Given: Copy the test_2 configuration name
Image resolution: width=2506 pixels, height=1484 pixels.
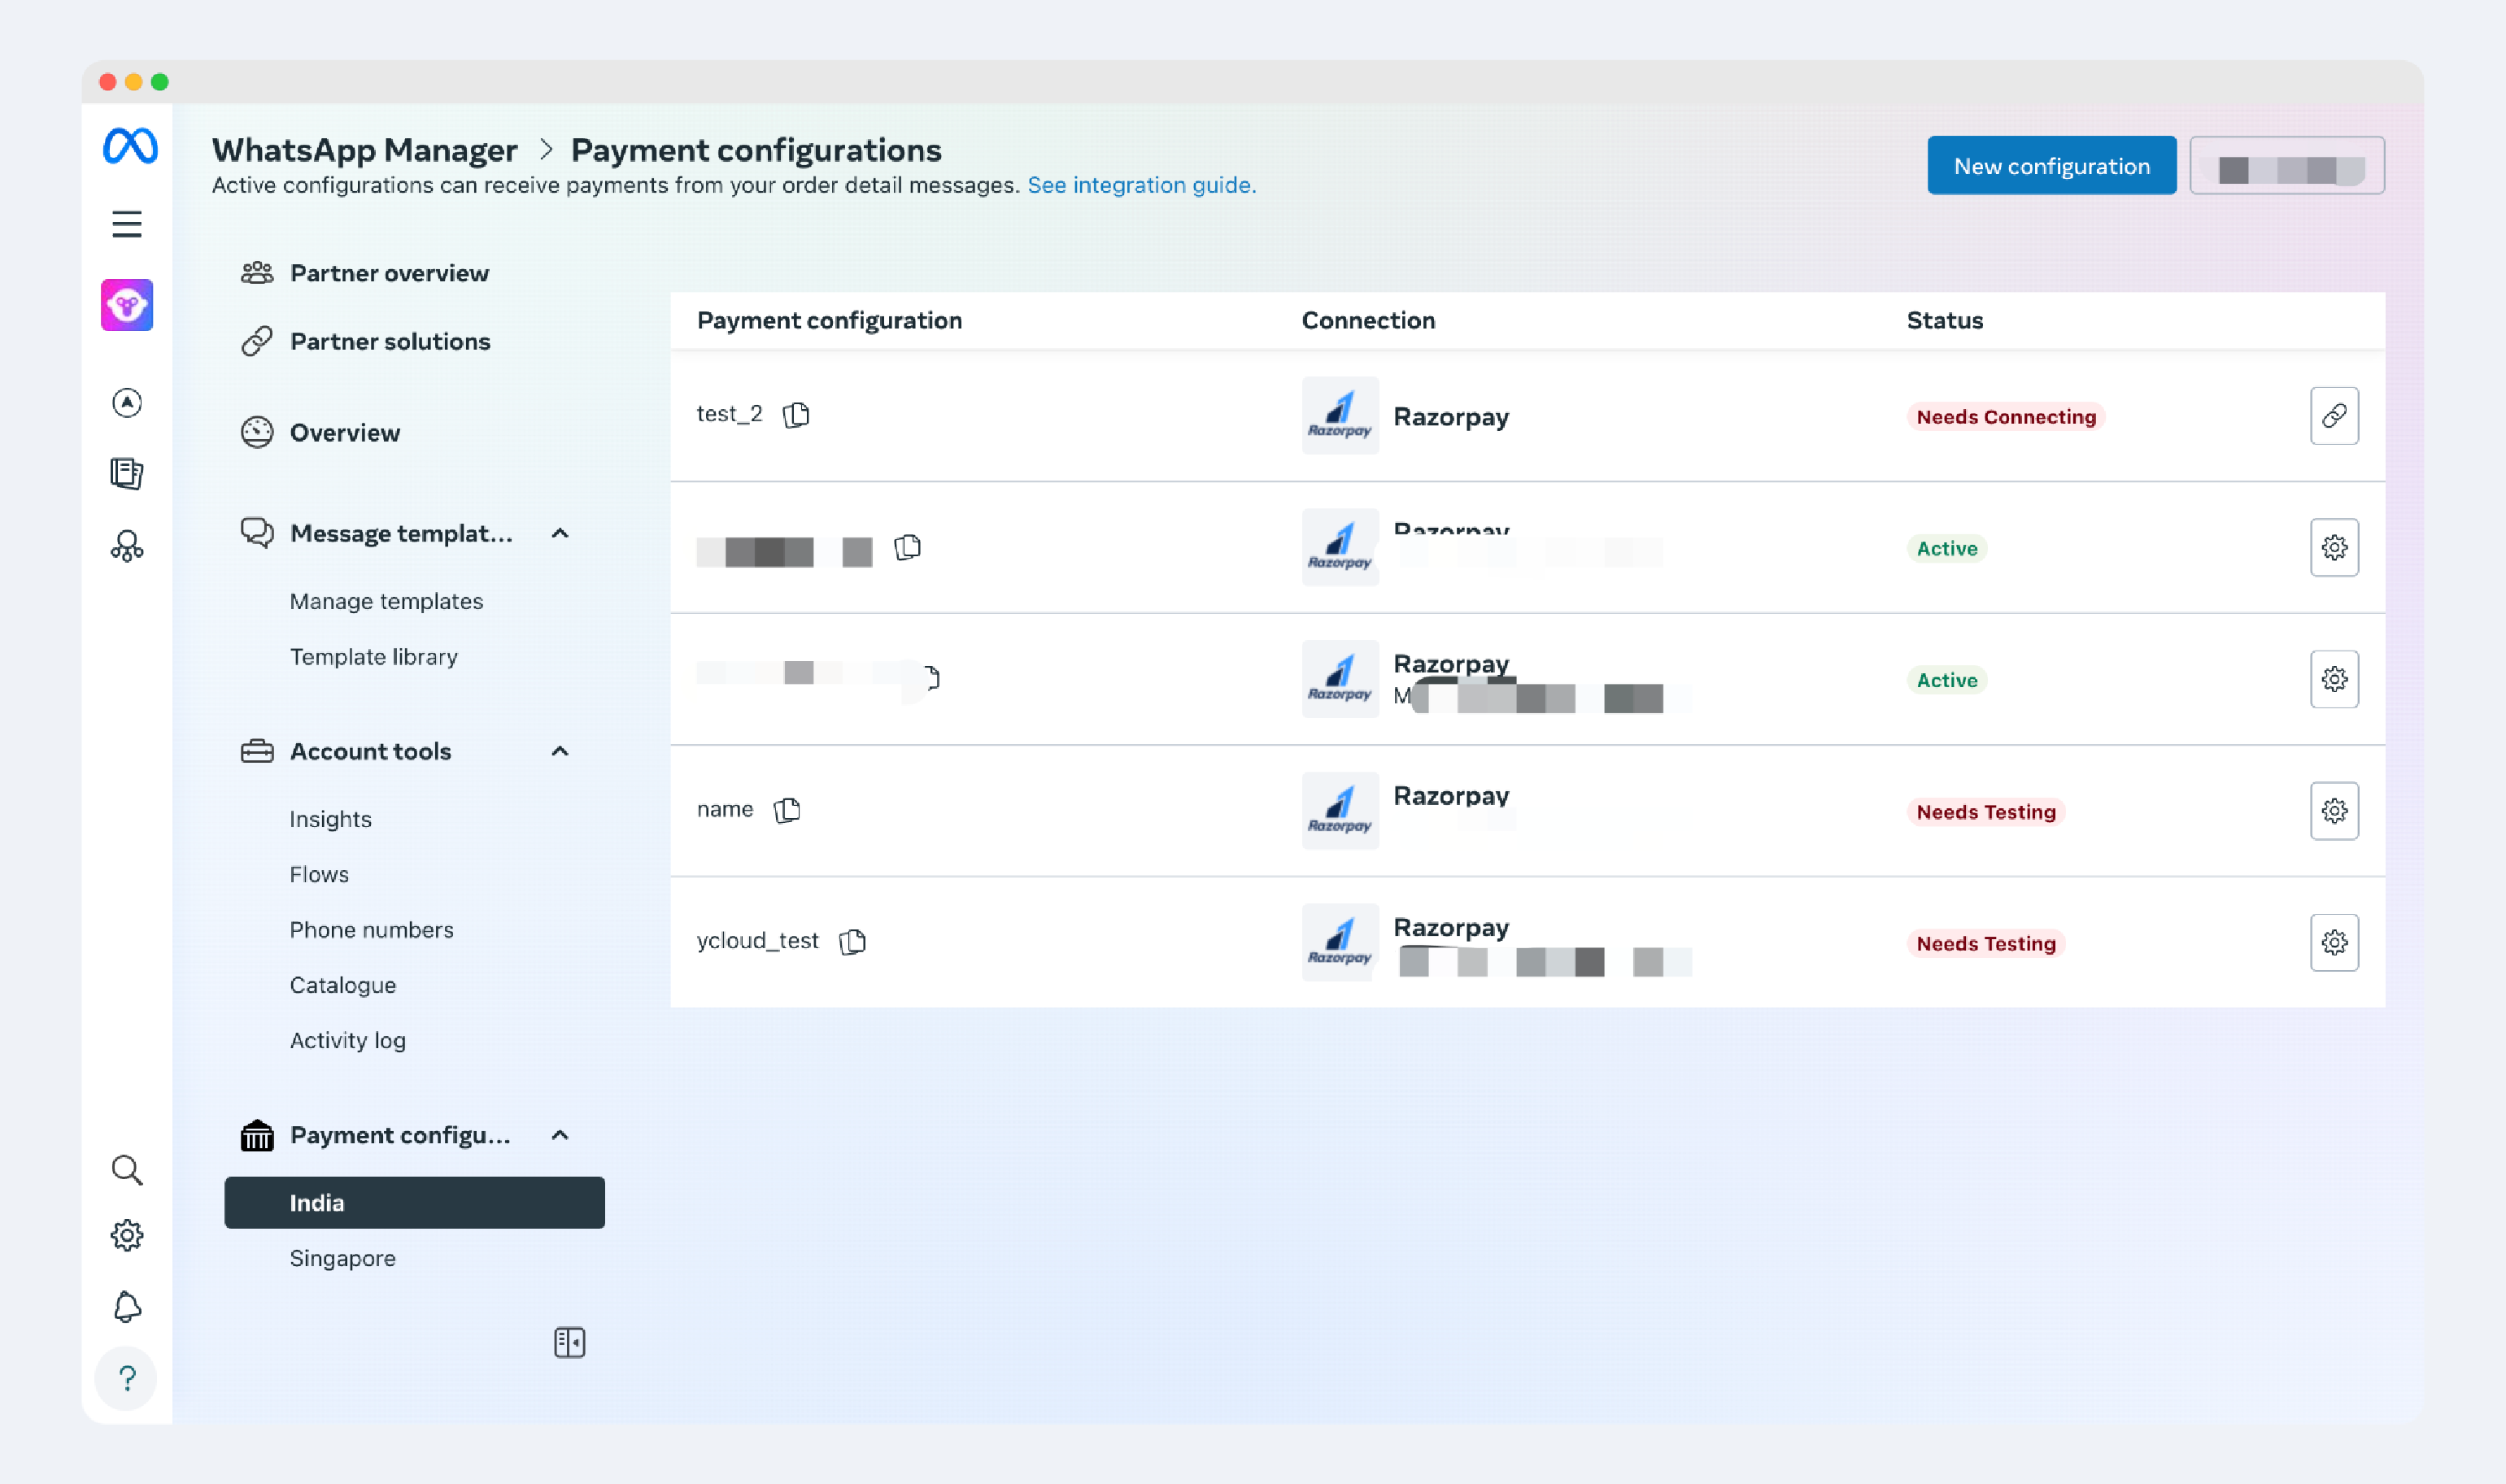Looking at the screenshot, I should pos(796,414).
